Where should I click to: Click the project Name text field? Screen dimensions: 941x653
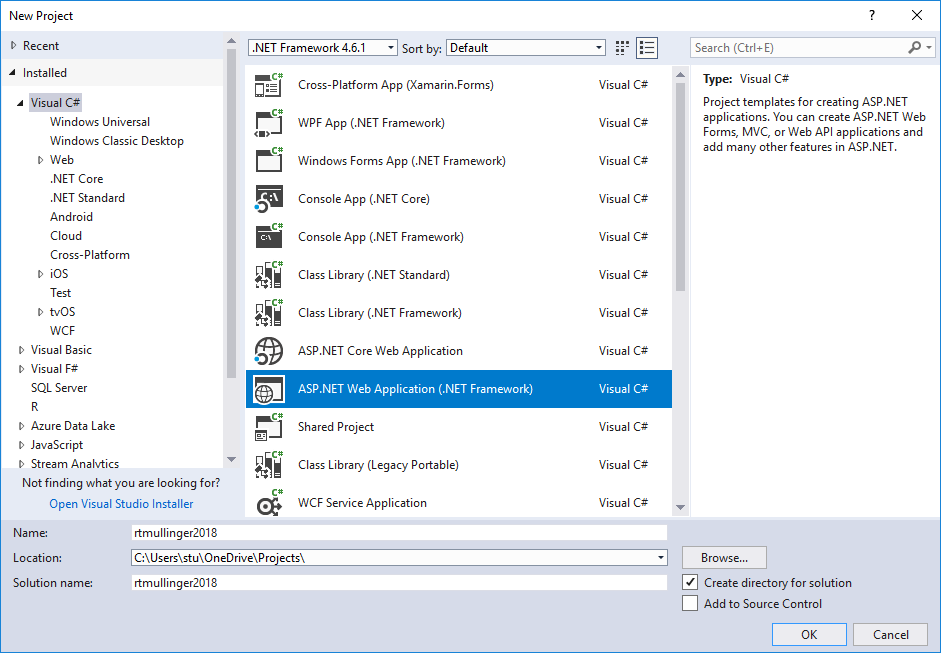[399, 532]
